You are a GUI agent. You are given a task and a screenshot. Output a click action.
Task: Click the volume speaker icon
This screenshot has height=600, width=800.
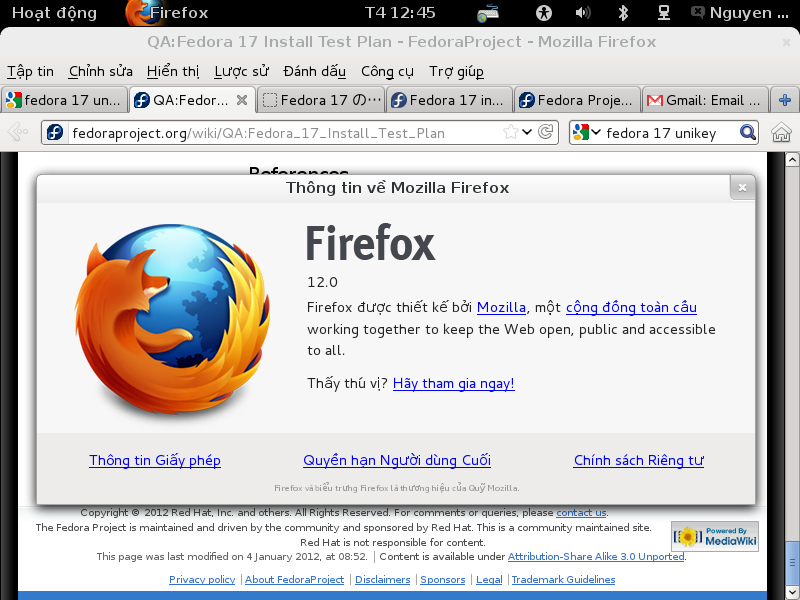583,13
